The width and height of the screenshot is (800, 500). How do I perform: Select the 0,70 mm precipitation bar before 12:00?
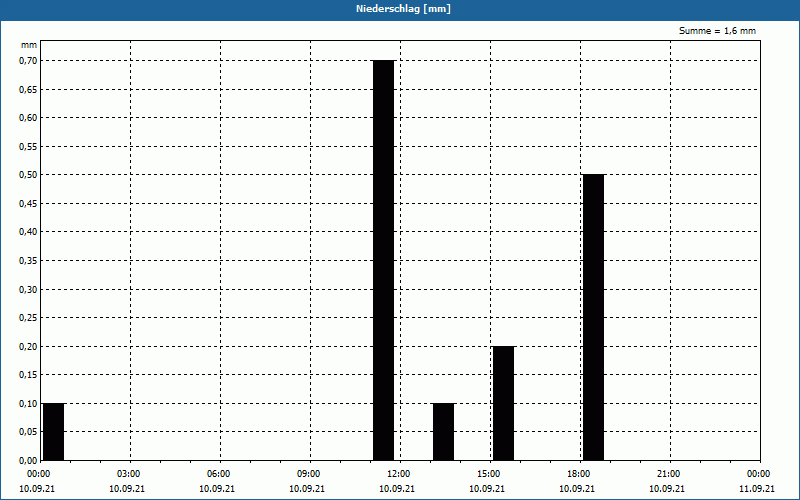point(384,260)
